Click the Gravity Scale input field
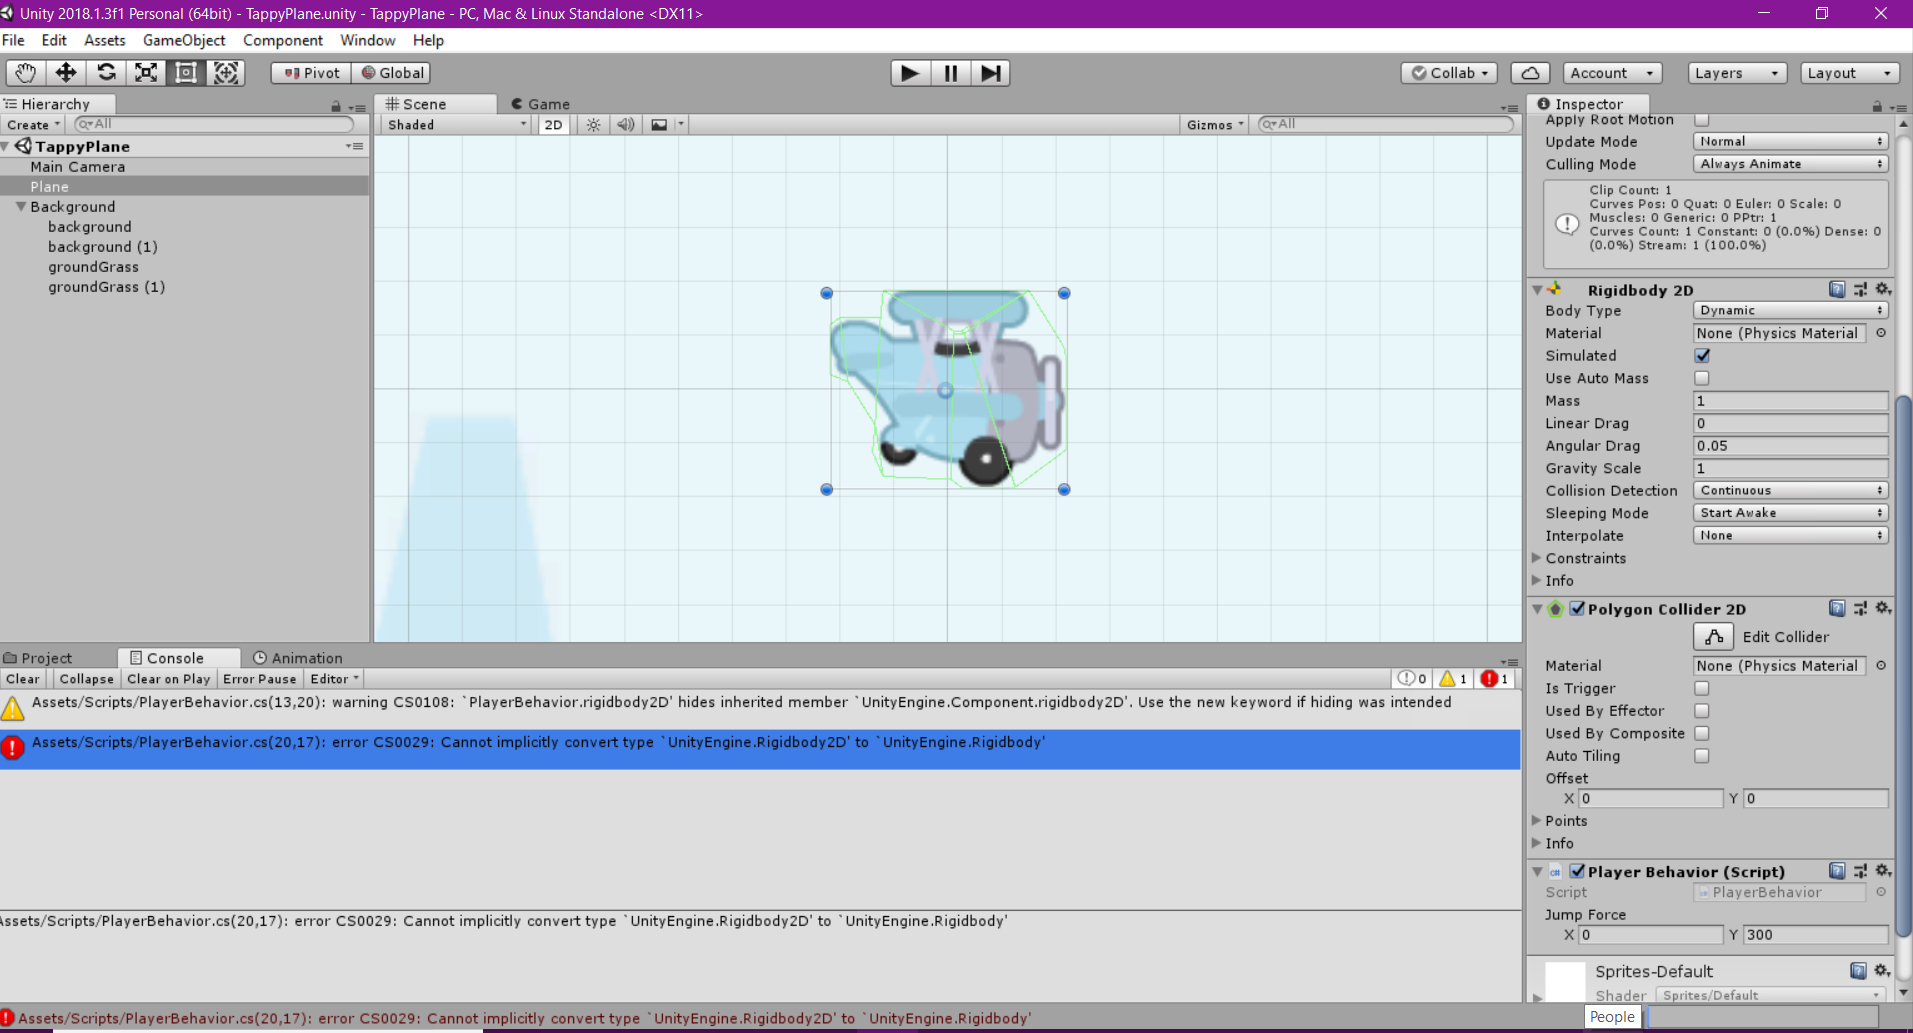This screenshot has width=1913, height=1033. (1789, 468)
